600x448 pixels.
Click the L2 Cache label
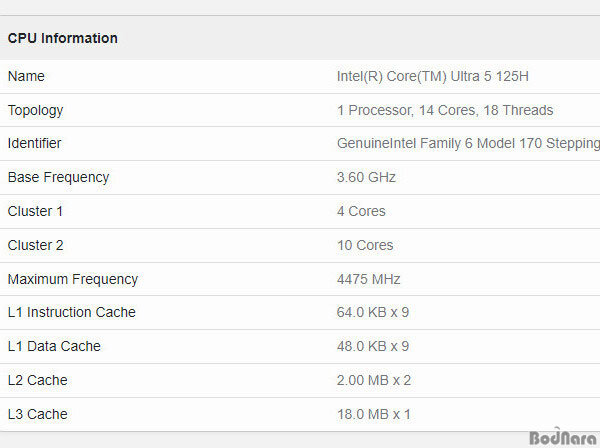pyautogui.click(x=38, y=380)
